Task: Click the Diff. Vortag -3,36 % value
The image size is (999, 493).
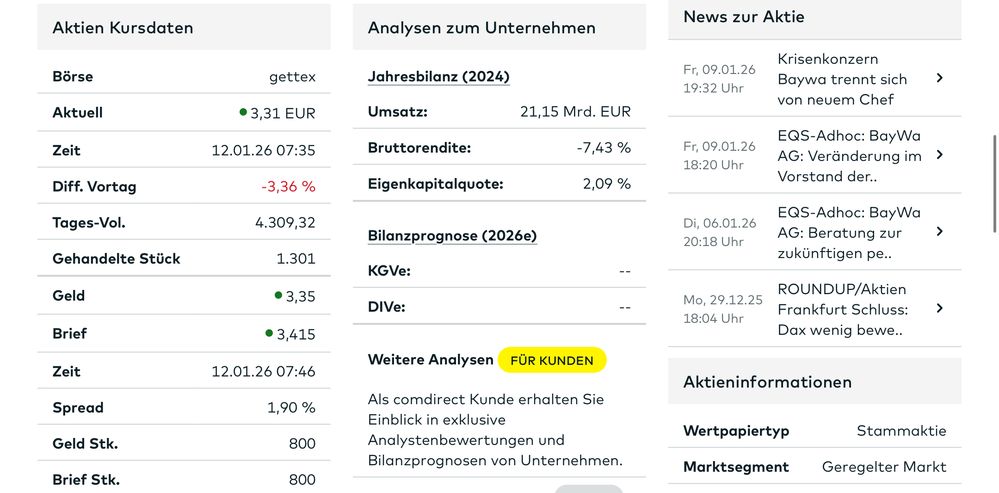Action: (x=288, y=186)
